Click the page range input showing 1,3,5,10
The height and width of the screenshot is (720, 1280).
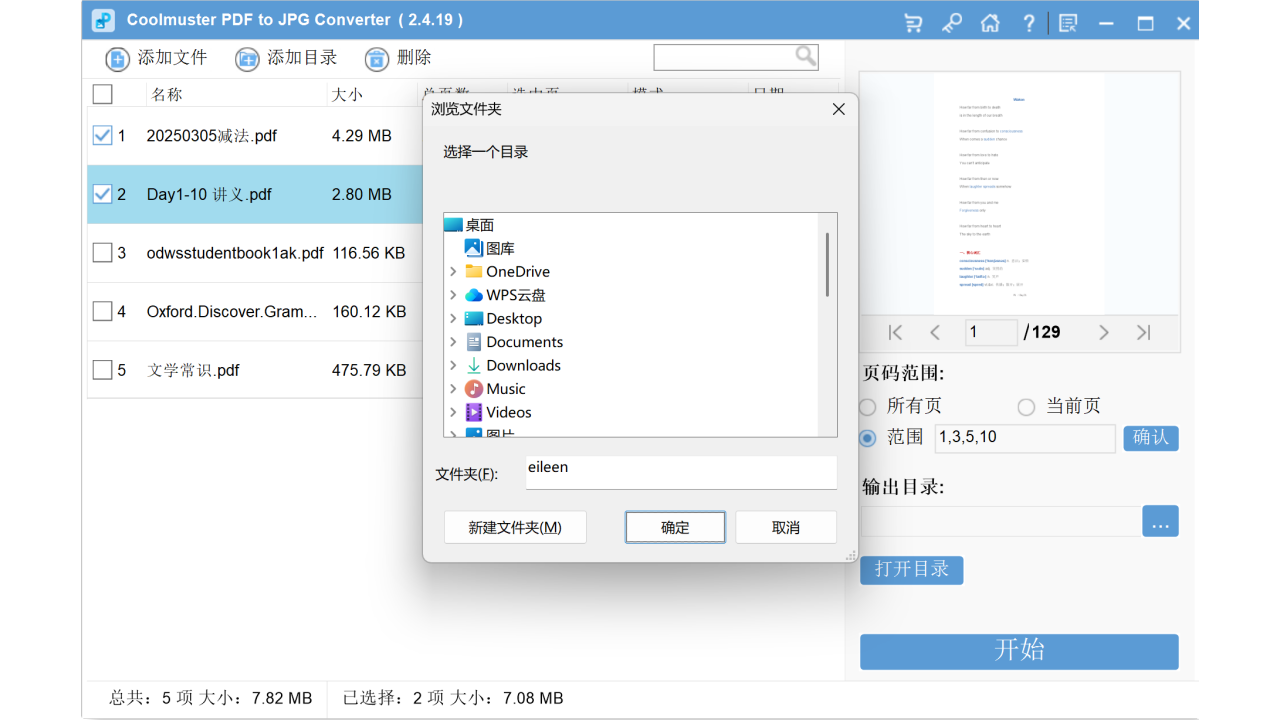pos(1024,438)
